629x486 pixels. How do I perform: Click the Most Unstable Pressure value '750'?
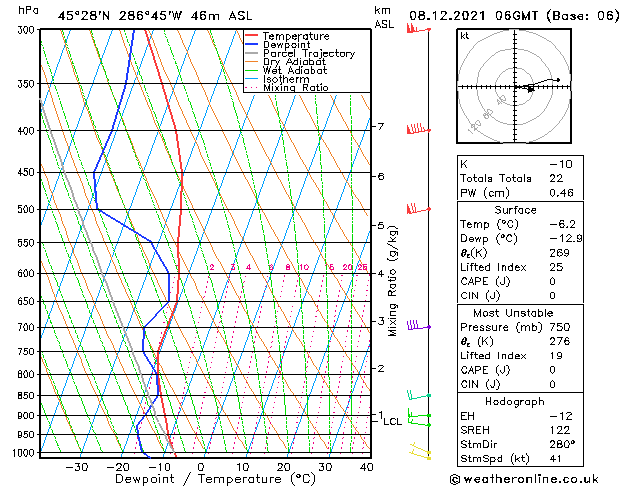[x=560, y=327]
